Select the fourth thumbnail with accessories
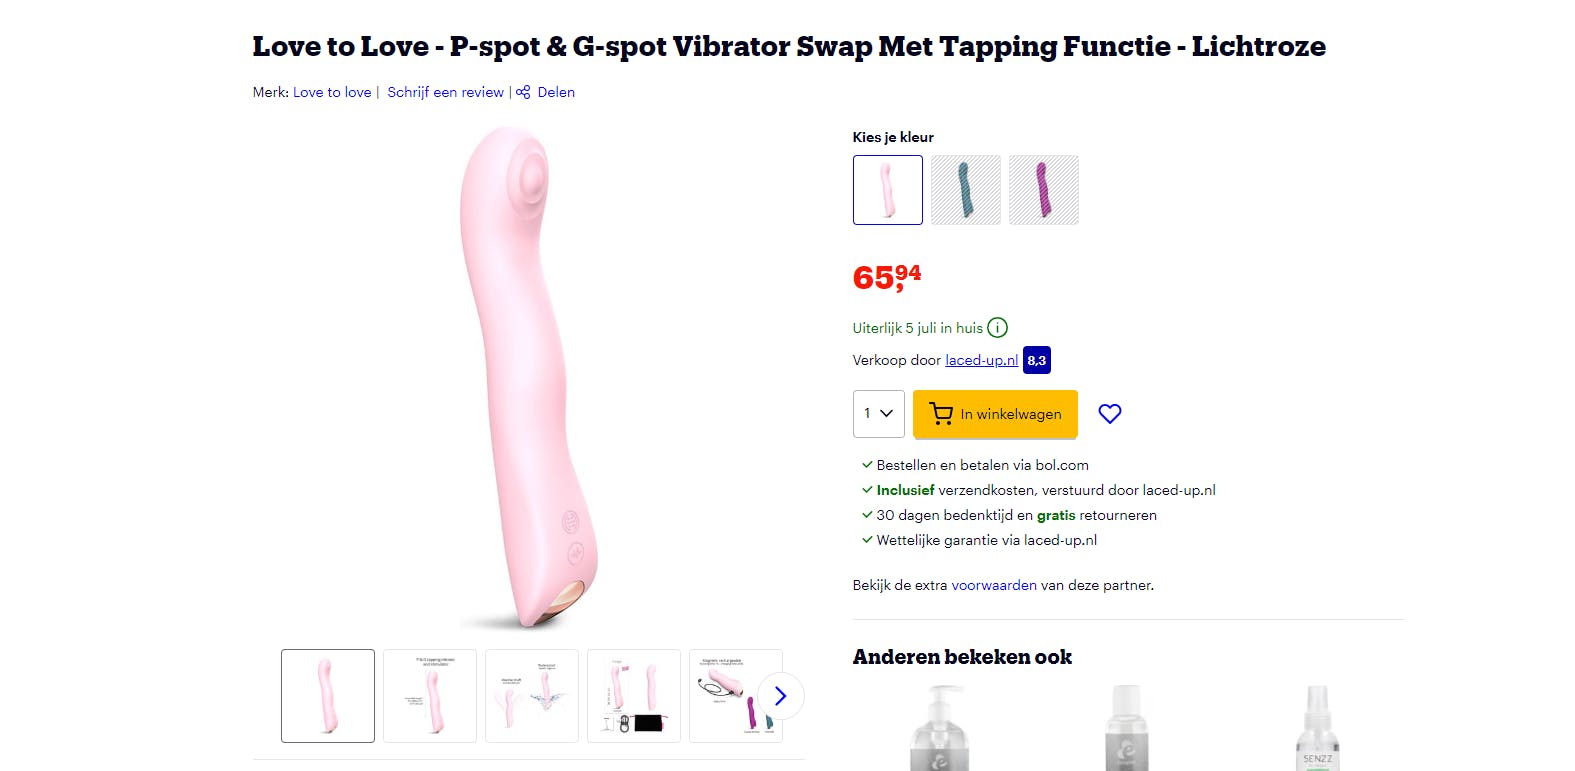The height and width of the screenshot is (771, 1575). click(634, 696)
